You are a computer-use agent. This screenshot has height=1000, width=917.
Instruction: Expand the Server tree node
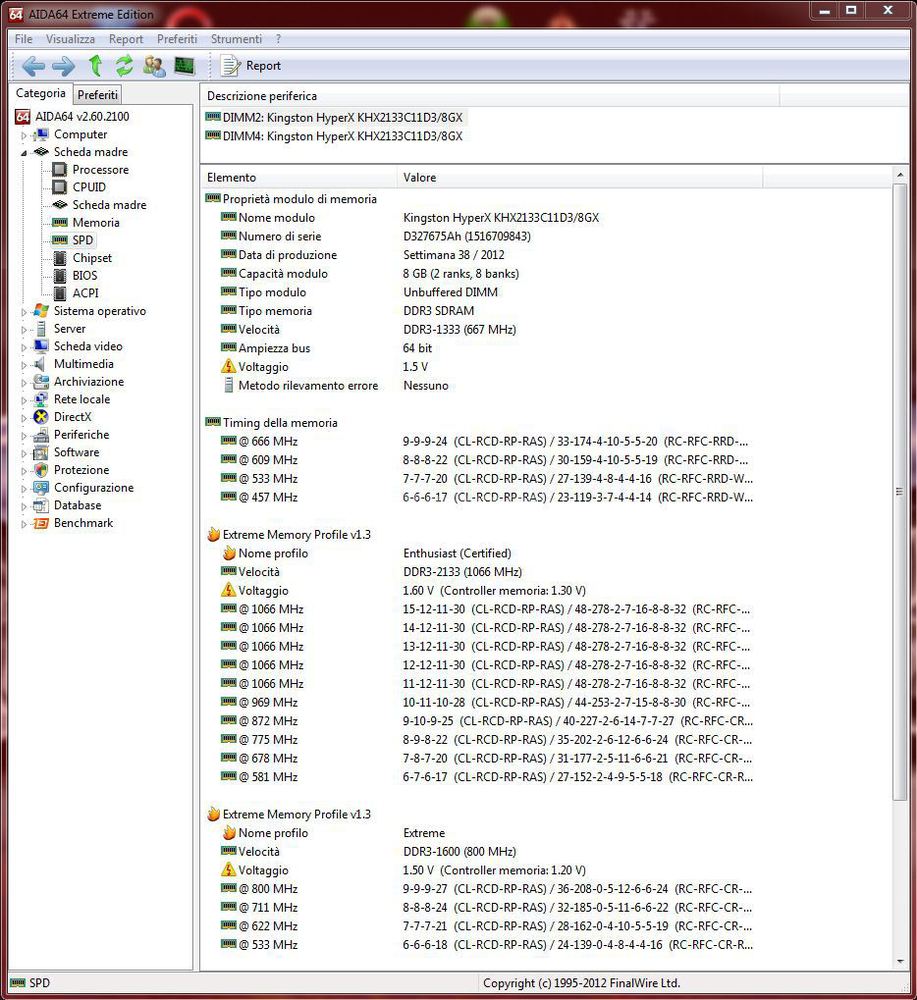(x=24, y=330)
